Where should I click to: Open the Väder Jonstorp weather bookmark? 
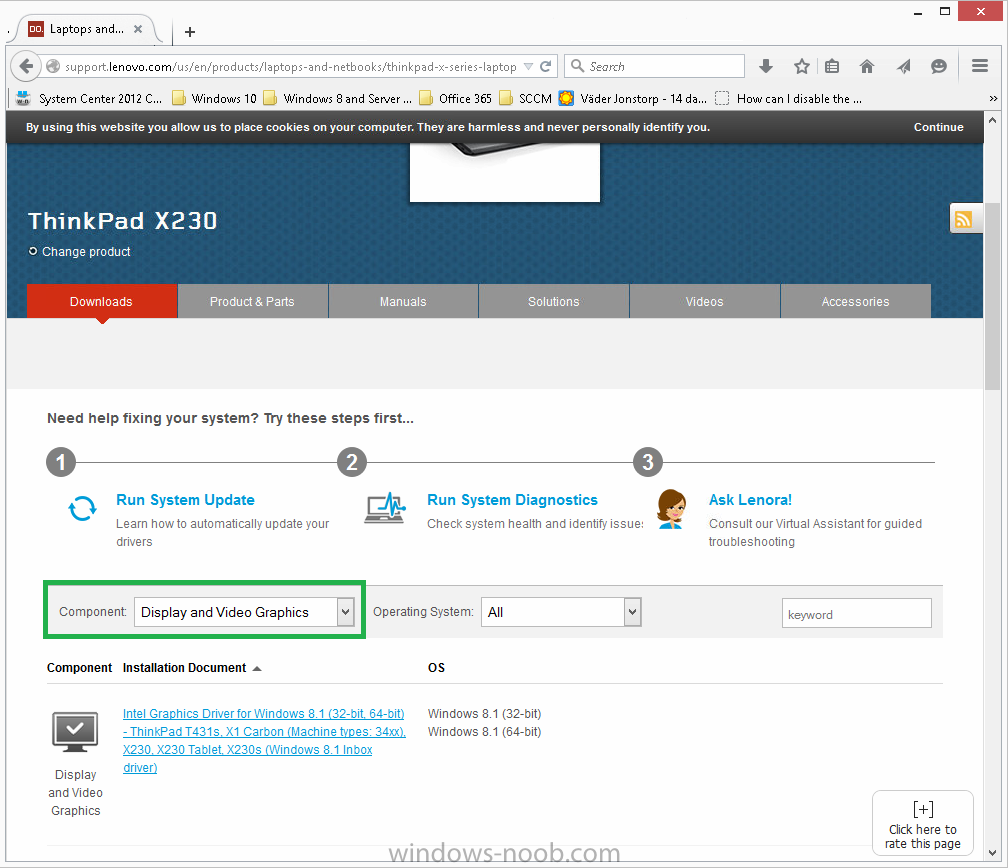point(633,98)
